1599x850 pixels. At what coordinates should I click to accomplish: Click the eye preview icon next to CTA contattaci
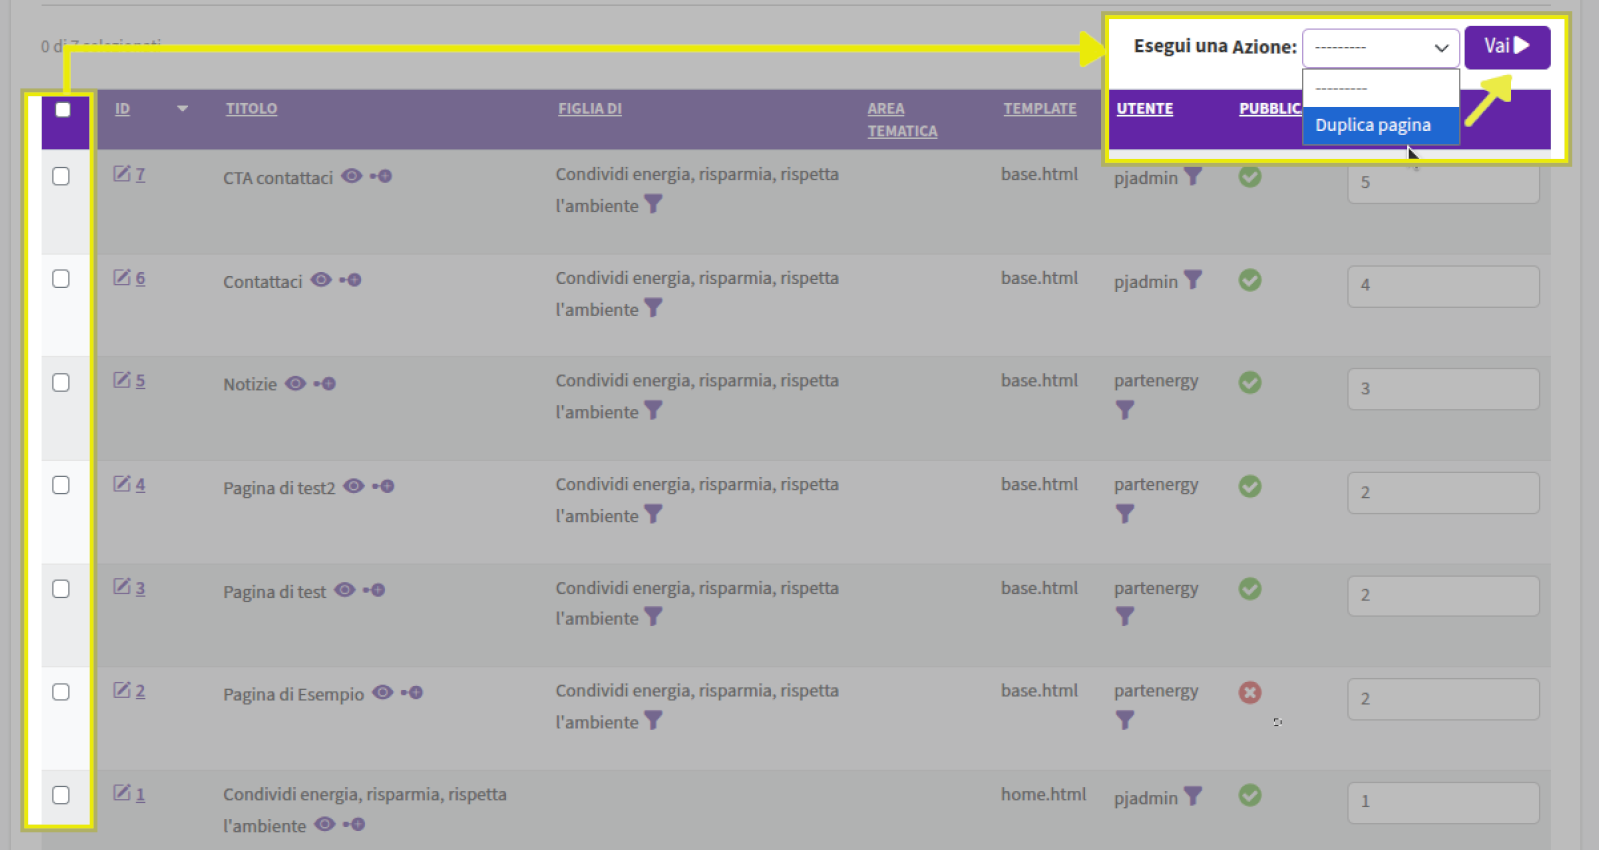(x=351, y=176)
